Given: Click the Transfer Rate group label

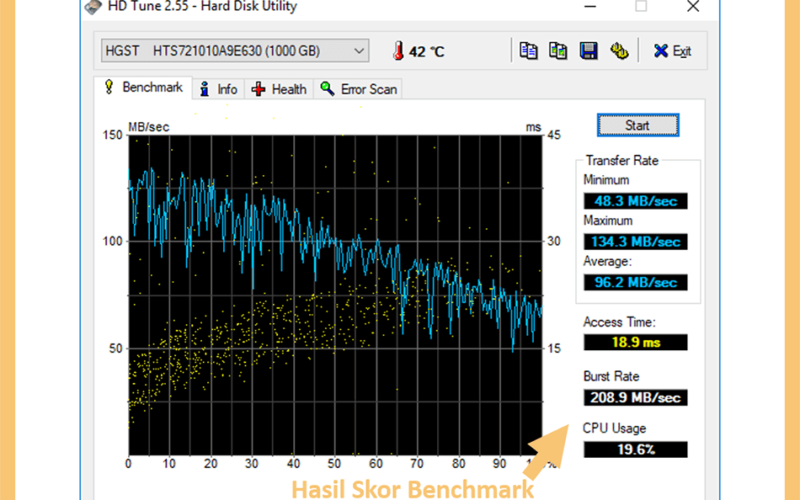Looking at the screenshot, I should 621,161.
